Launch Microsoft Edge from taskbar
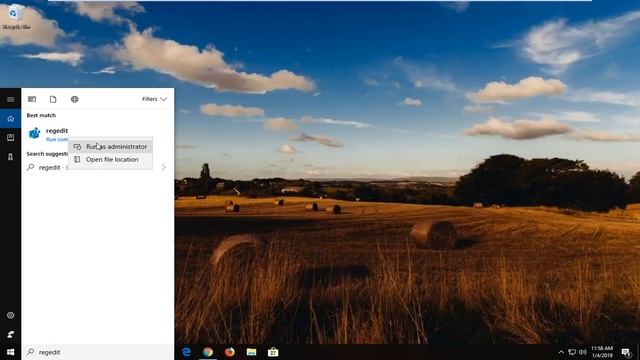640x360 pixels. click(187, 352)
